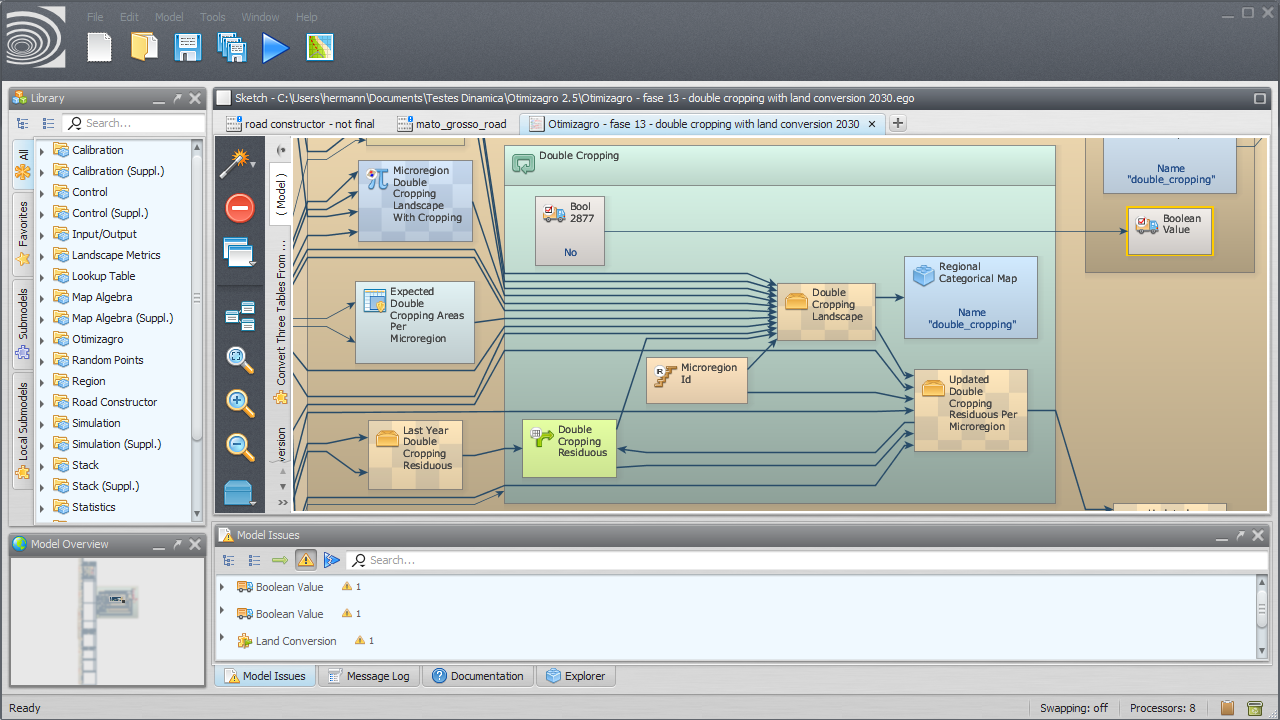
Task: Run the model with the Play button
Action: [x=274, y=47]
